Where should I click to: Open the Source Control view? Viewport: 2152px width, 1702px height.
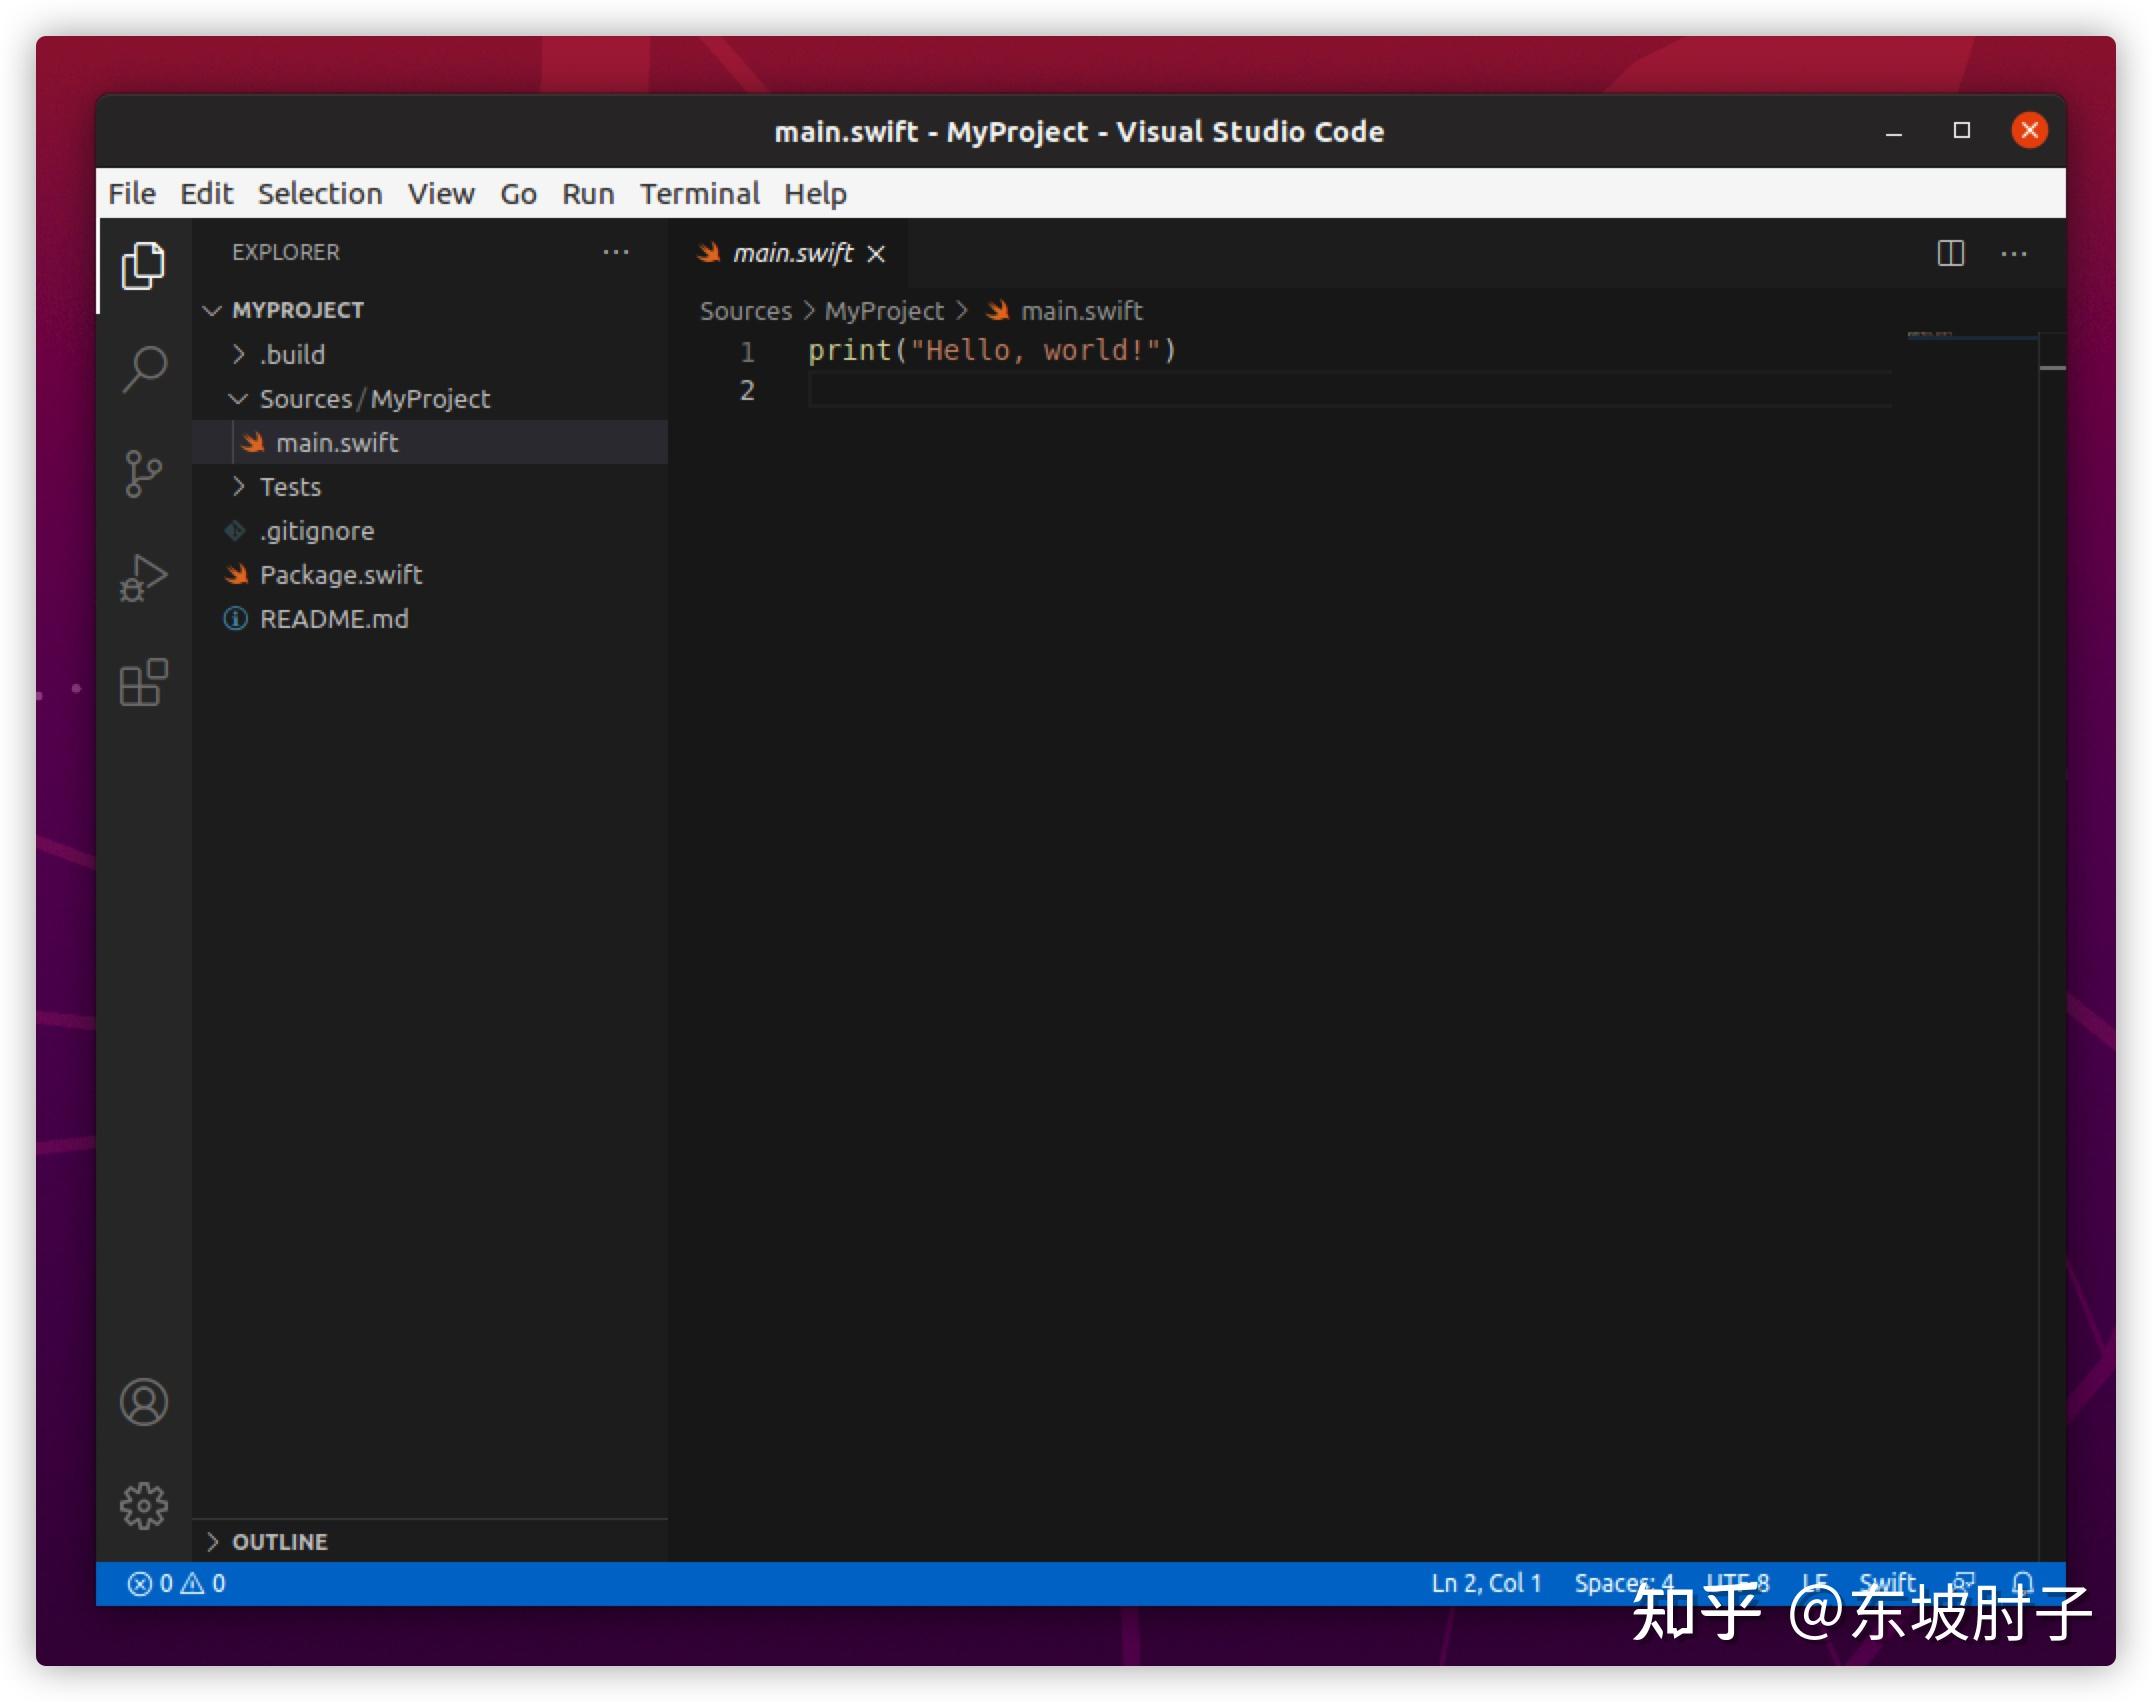[143, 473]
